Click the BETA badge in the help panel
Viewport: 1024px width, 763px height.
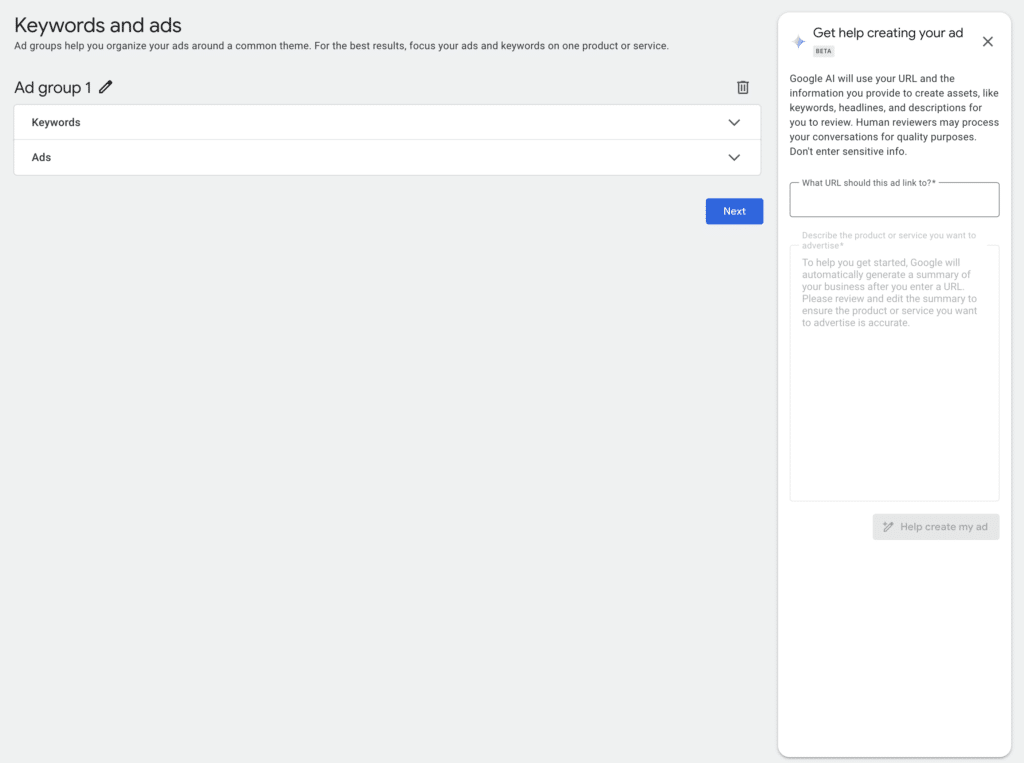click(823, 51)
